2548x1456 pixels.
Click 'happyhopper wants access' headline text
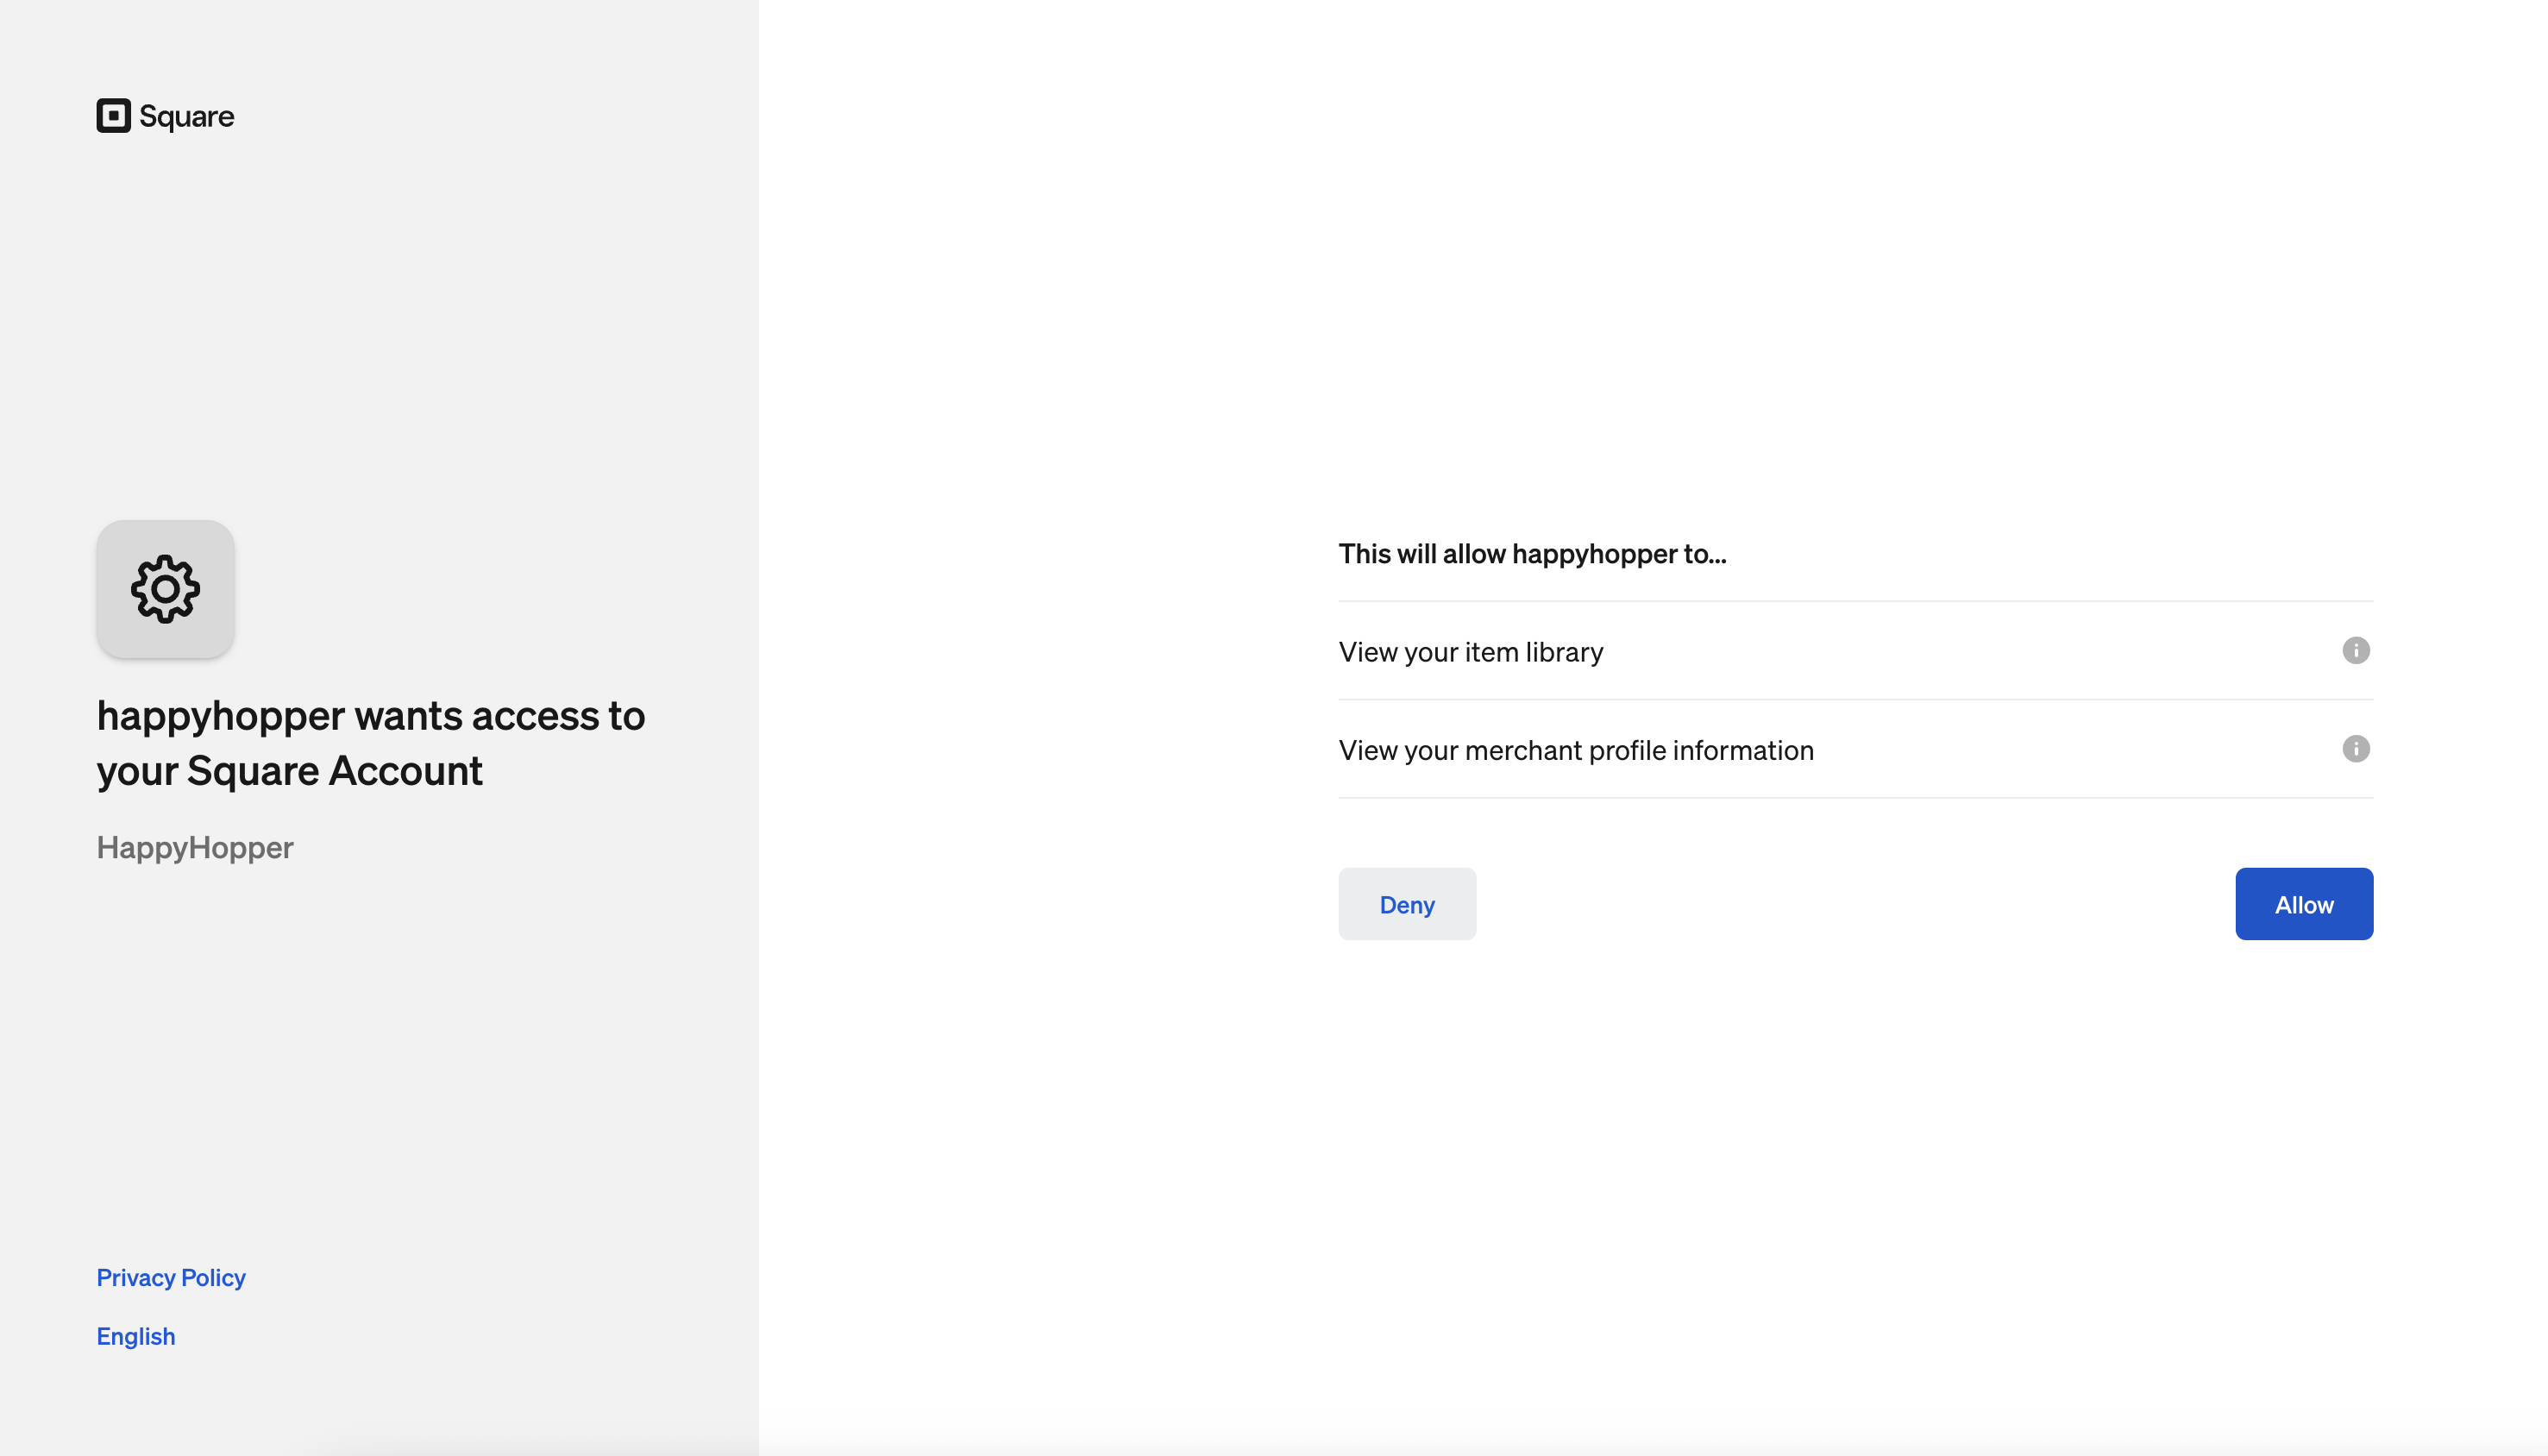tap(371, 743)
